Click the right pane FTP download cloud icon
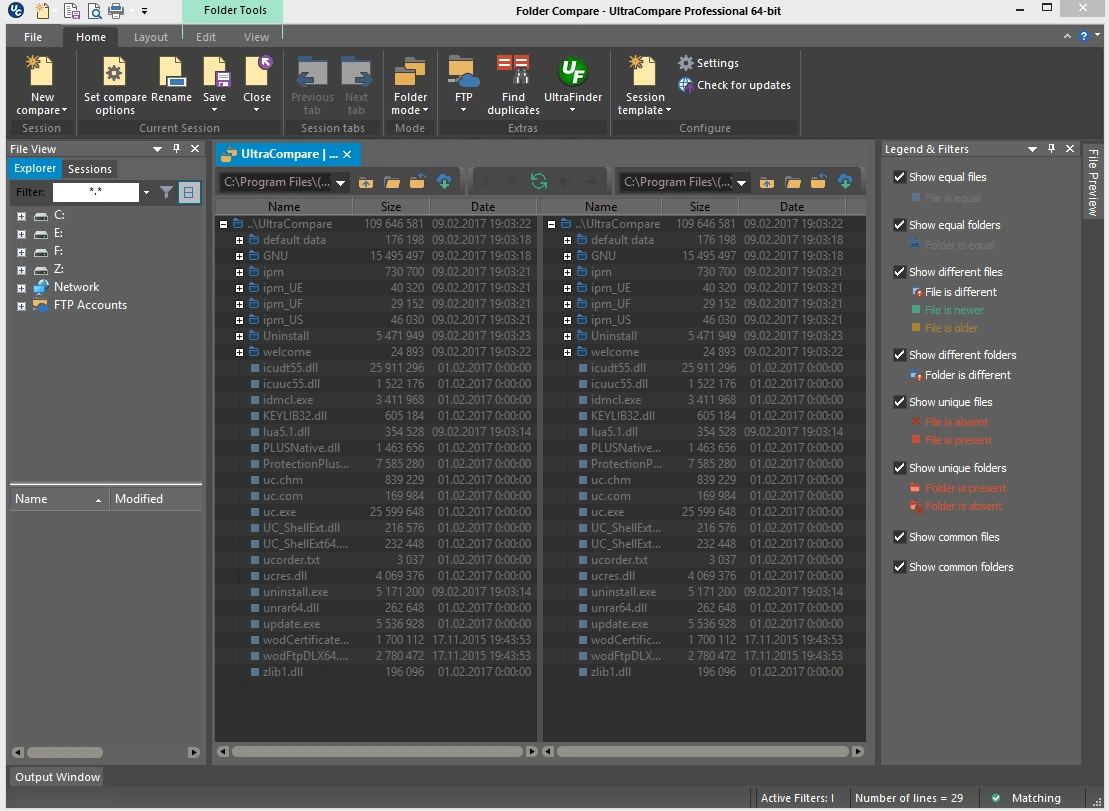Viewport: 1109px width, 811px height. (x=845, y=182)
